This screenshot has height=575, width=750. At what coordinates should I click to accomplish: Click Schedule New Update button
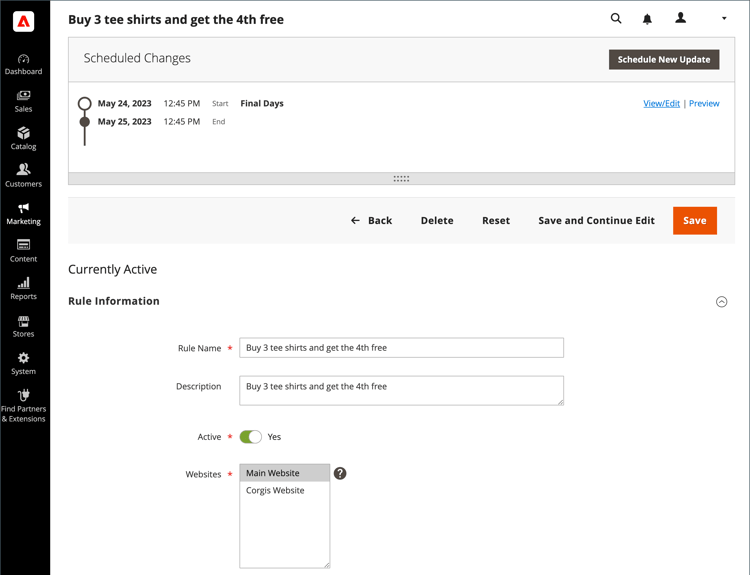coord(663,59)
